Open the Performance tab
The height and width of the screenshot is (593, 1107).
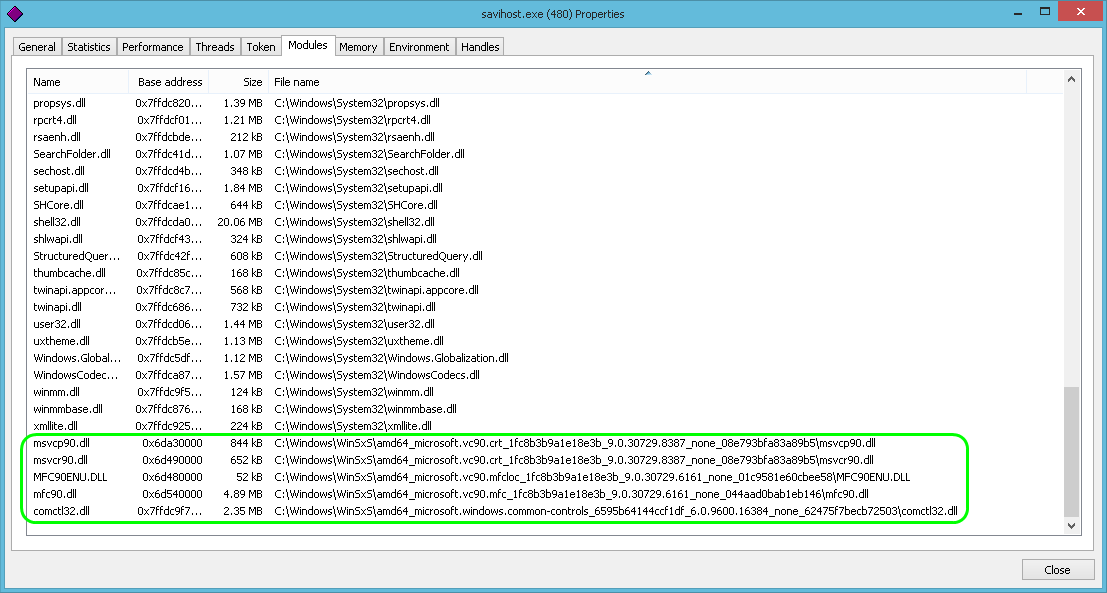tap(152, 47)
